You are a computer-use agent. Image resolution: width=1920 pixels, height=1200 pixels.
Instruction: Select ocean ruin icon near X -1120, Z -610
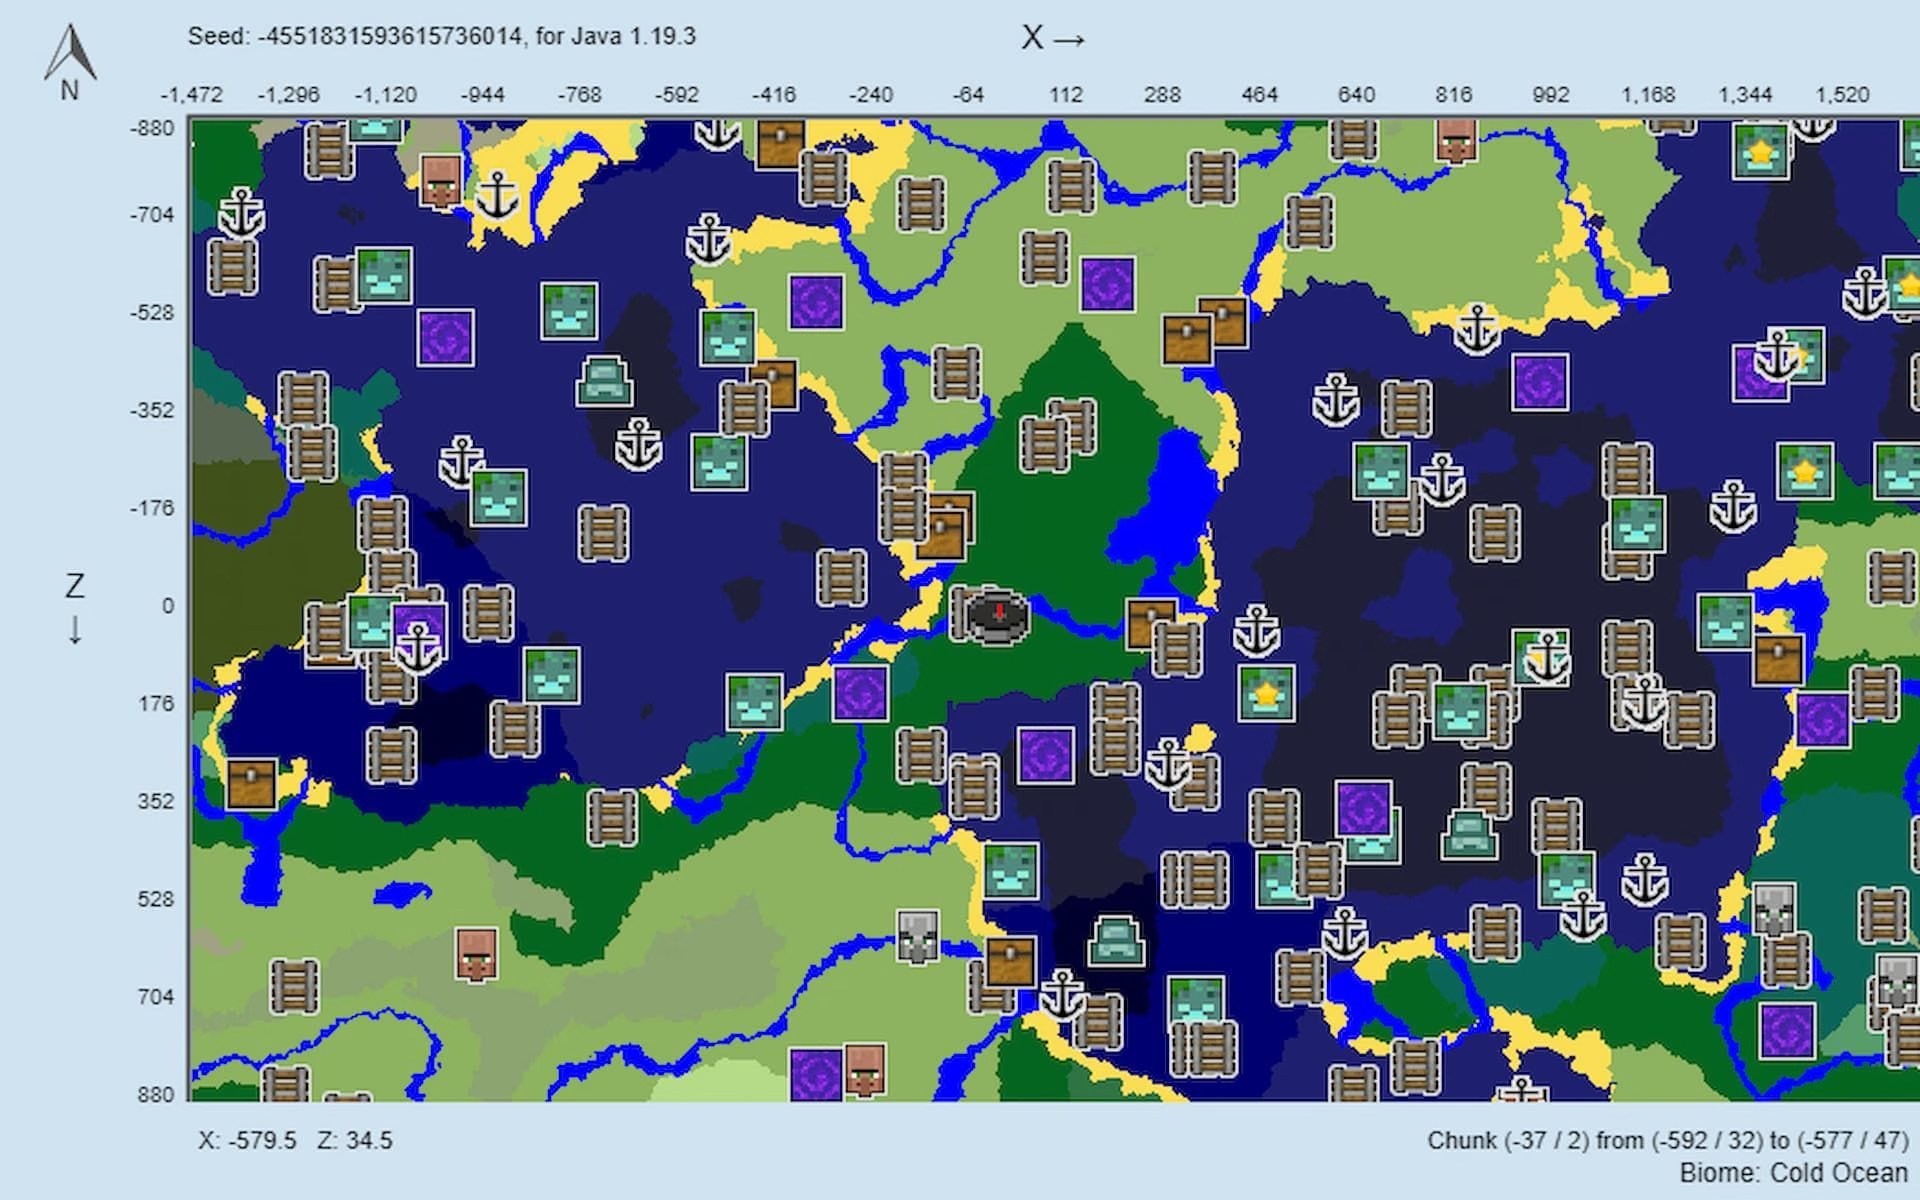click(x=384, y=275)
